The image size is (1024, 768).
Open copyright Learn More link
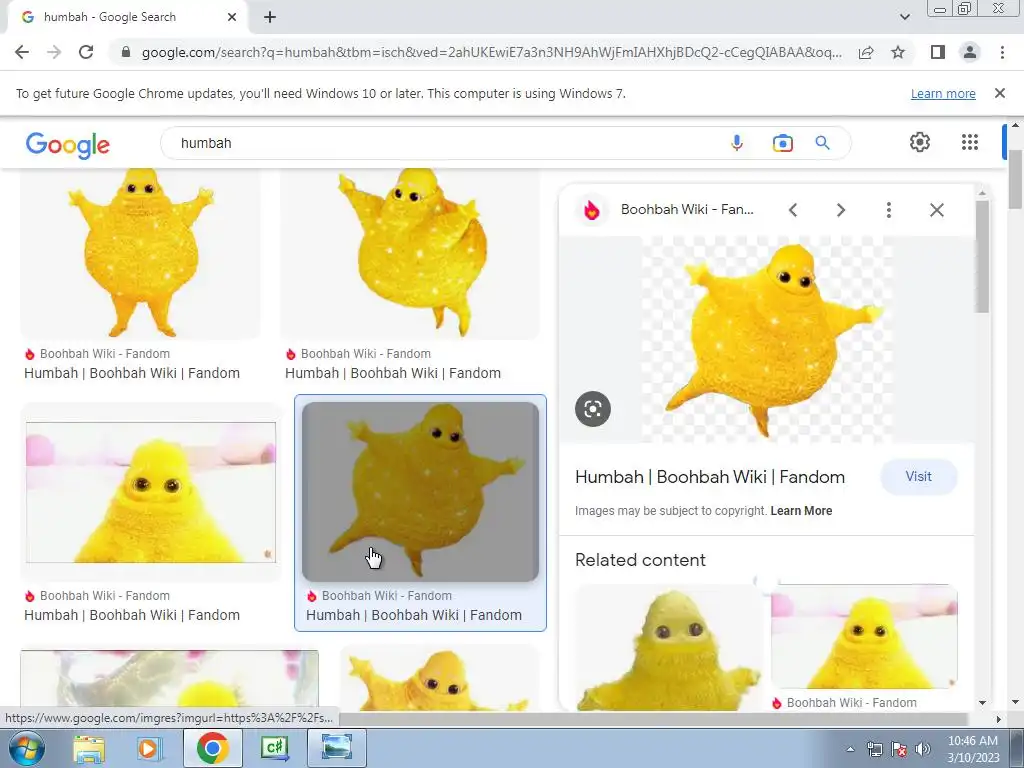tap(801, 511)
